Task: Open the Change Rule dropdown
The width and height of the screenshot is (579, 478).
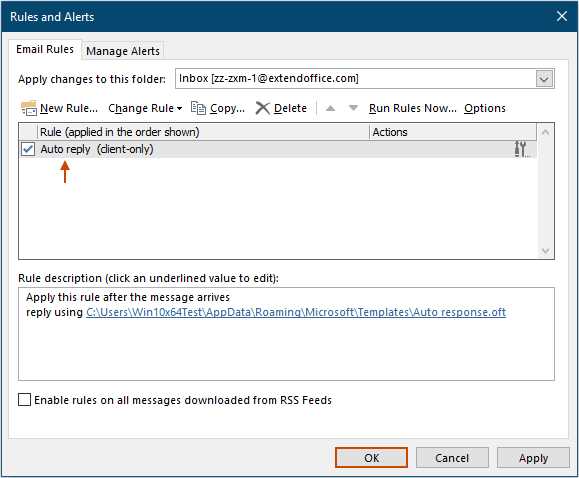Action: click(145, 108)
